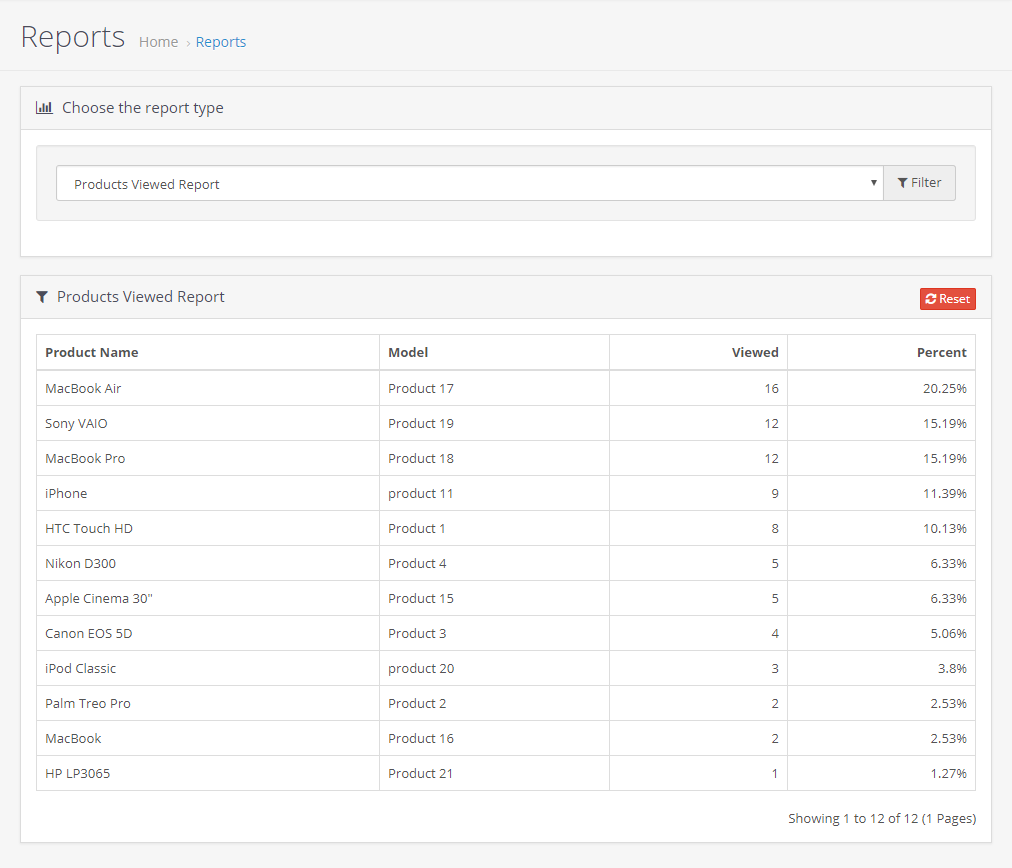Viewport: 1012px width, 868px height.
Task: Click the viewed count 16 for MacBook Air
Action: (x=772, y=389)
